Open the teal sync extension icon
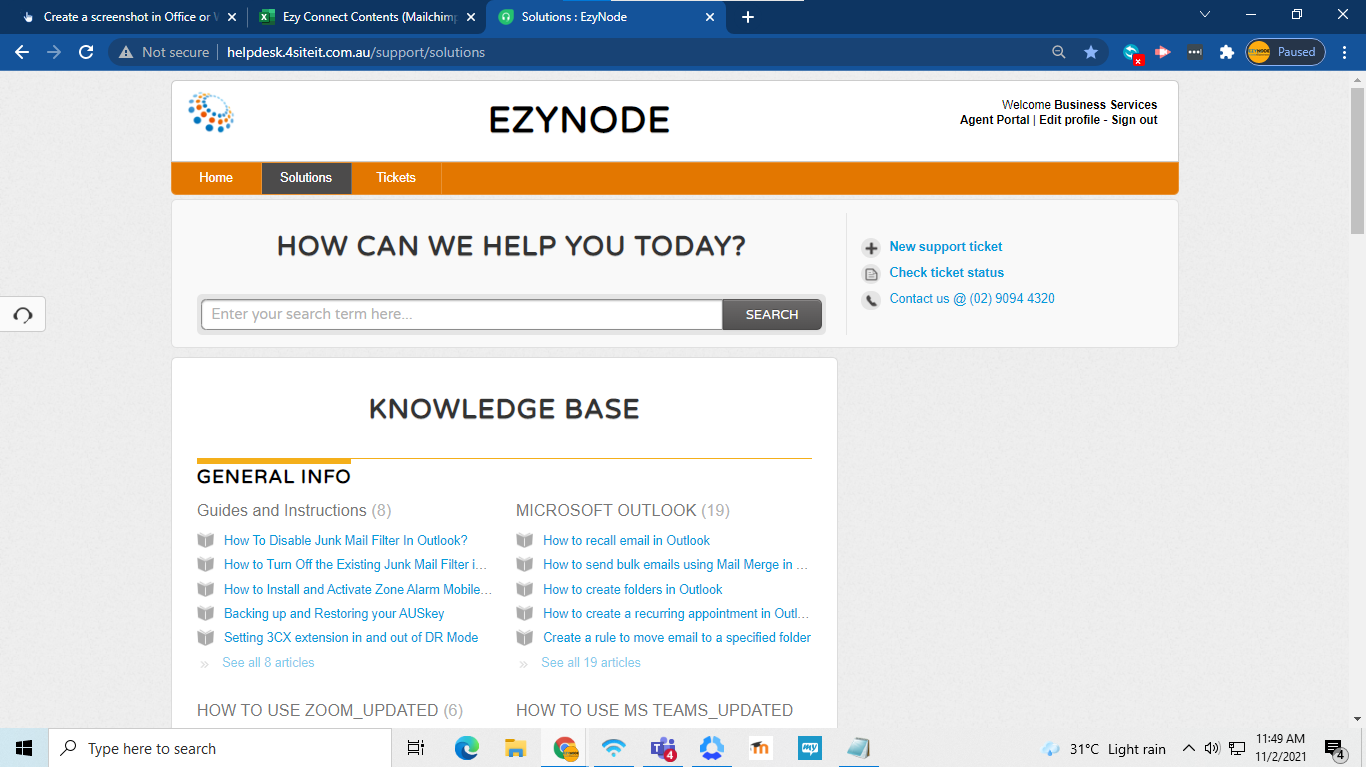The image size is (1366, 767). tap(1132, 53)
